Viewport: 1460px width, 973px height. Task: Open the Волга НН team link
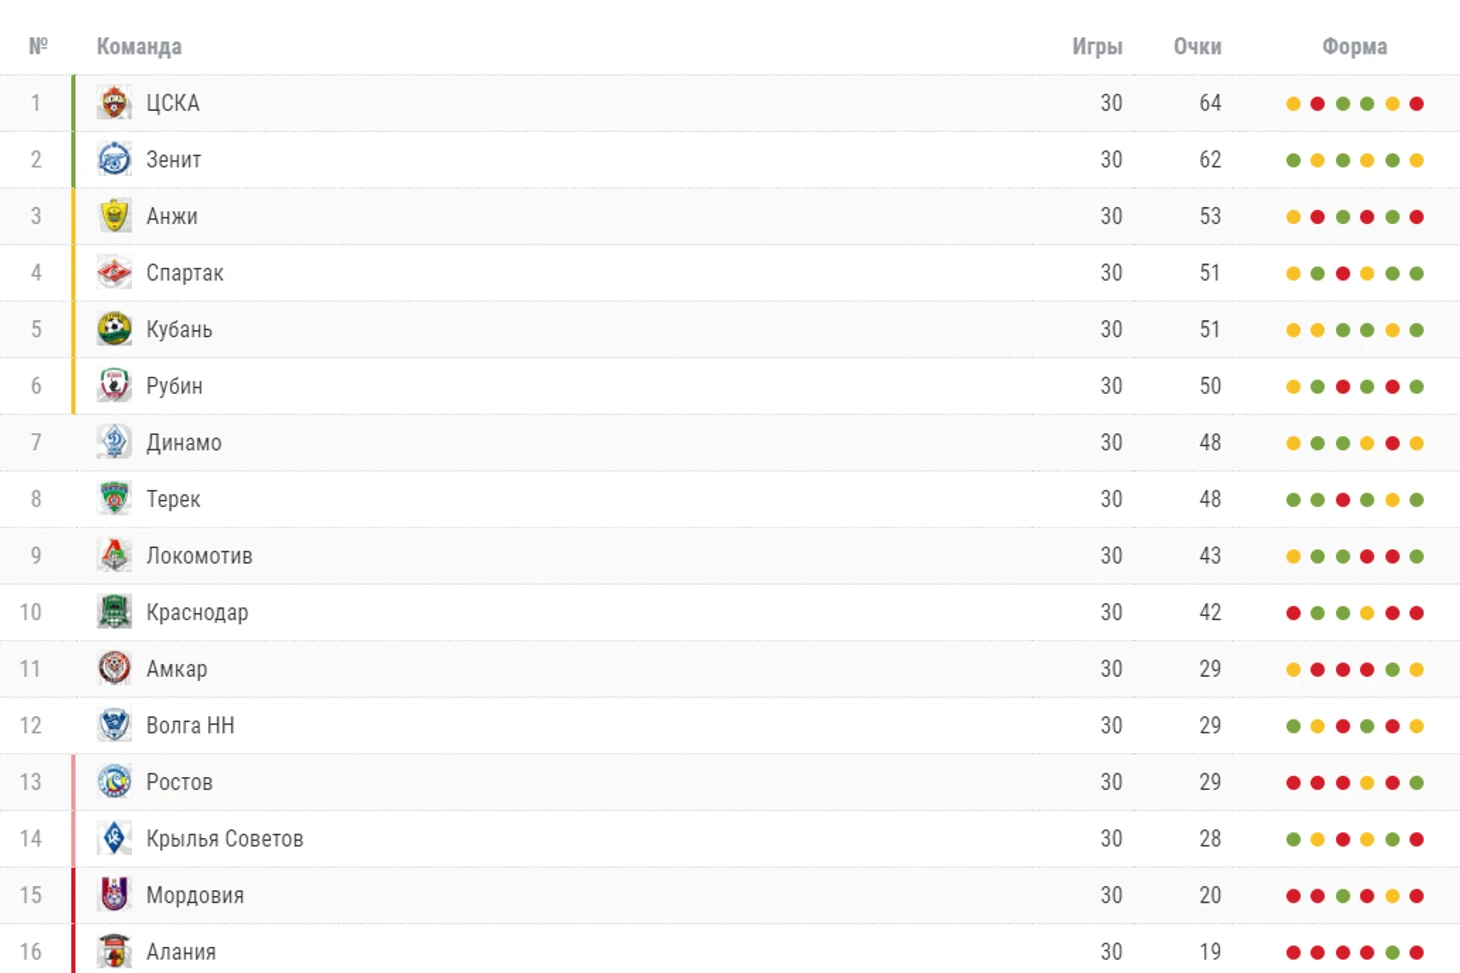tap(190, 726)
